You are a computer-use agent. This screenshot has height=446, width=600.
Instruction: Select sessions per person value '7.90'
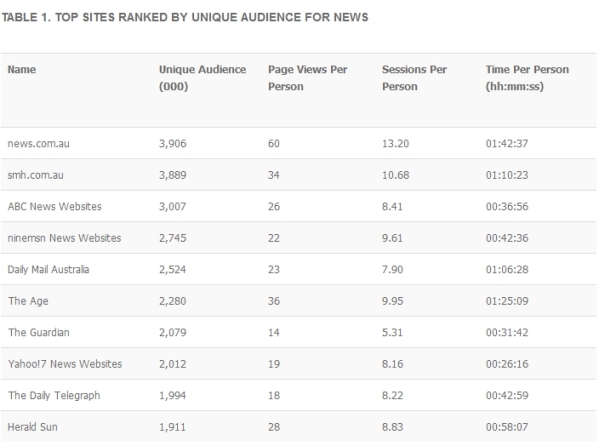pyautogui.click(x=392, y=270)
